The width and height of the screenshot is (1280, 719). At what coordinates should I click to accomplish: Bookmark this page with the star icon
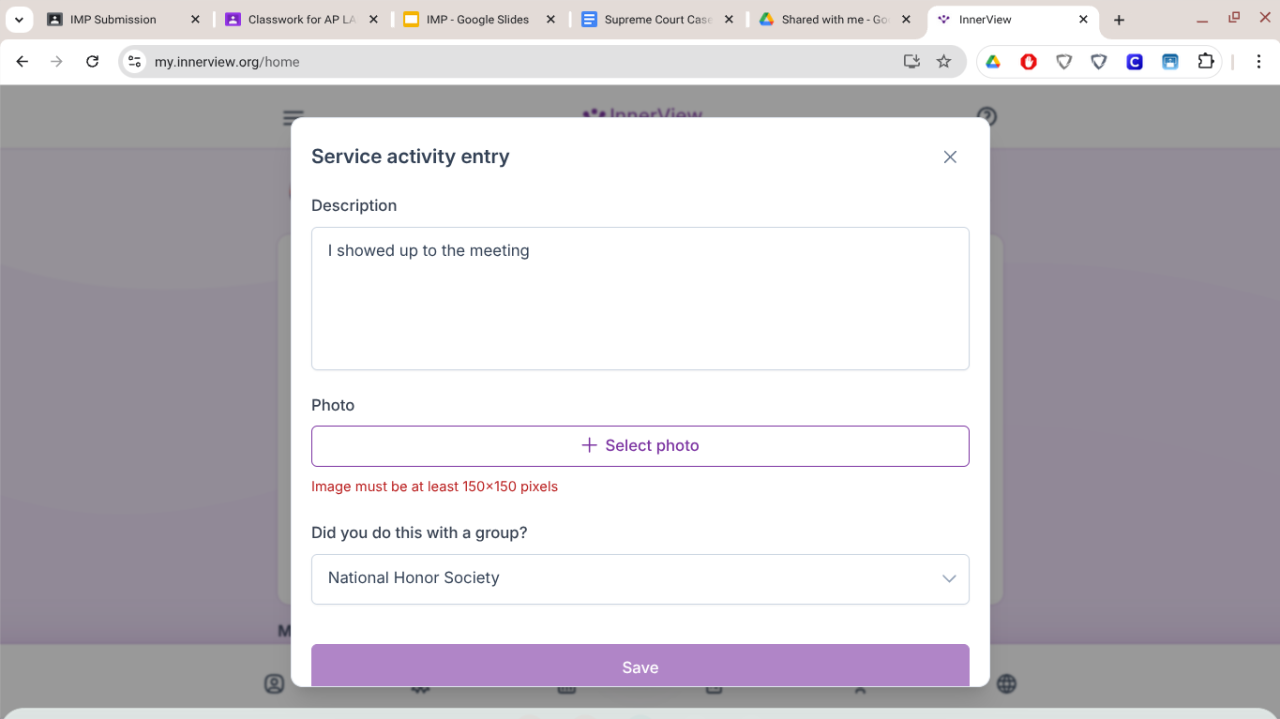coord(943,62)
